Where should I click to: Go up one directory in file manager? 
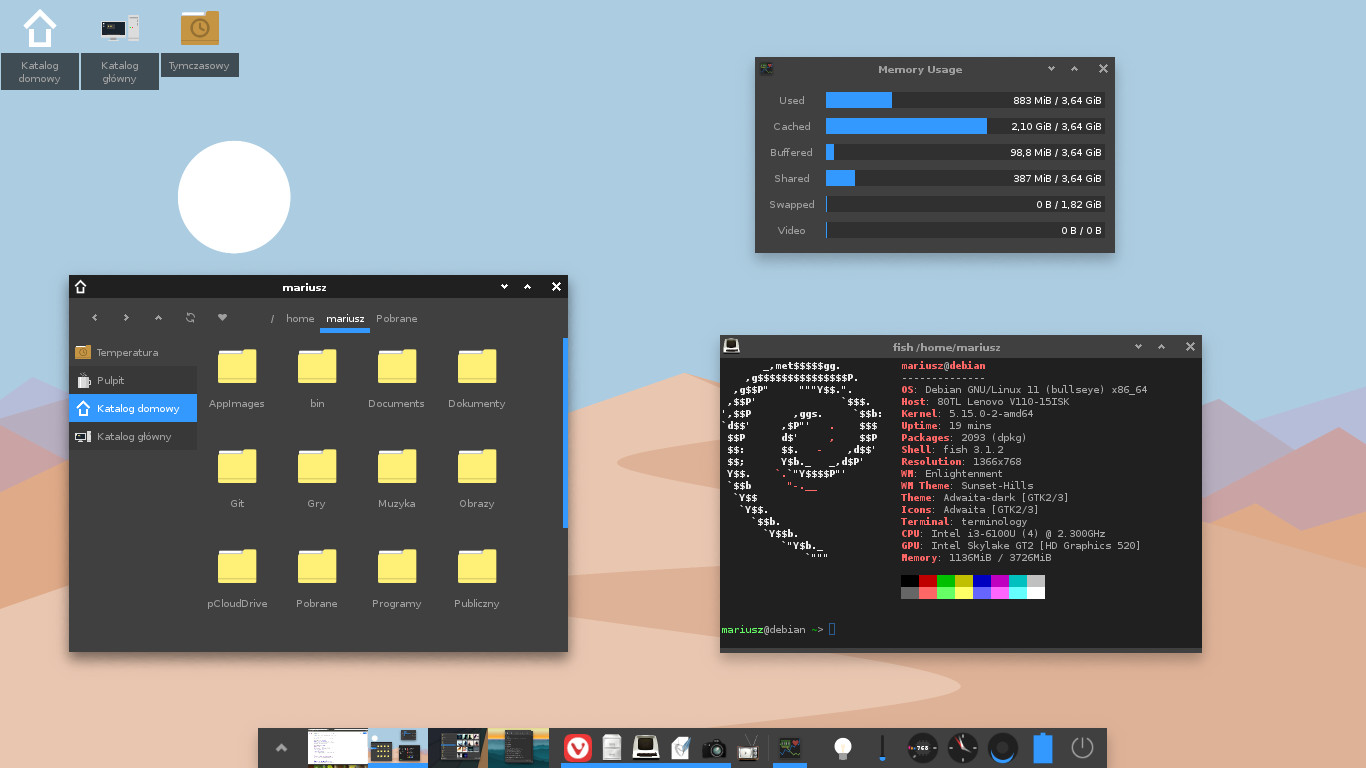158,318
